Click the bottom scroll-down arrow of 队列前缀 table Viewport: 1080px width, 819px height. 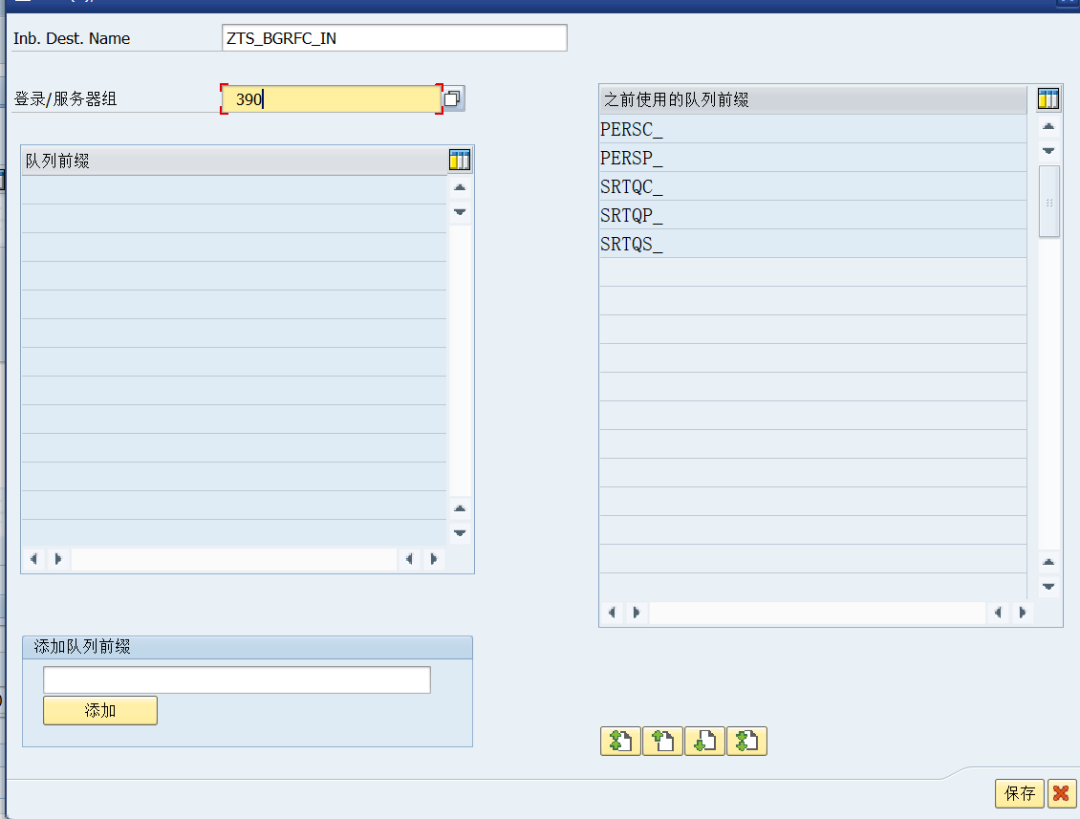tap(460, 533)
